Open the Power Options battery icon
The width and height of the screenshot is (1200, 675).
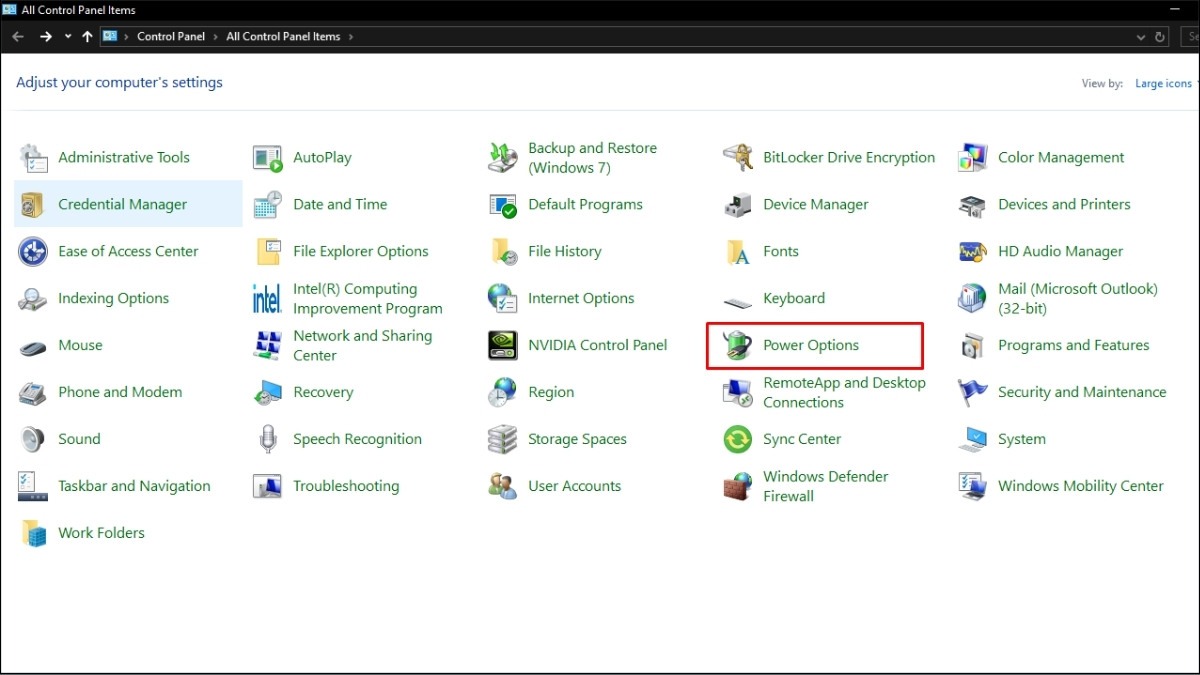tap(737, 346)
